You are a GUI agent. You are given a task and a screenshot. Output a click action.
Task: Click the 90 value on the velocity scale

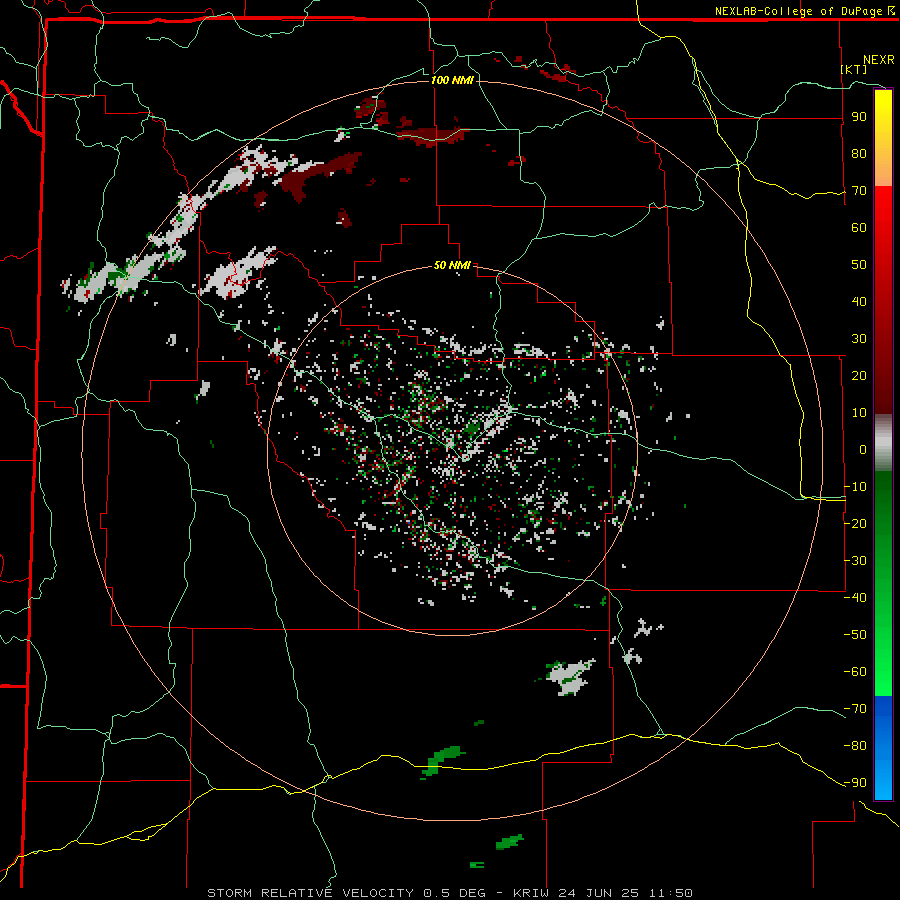pyautogui.click(x=859, y=117)
